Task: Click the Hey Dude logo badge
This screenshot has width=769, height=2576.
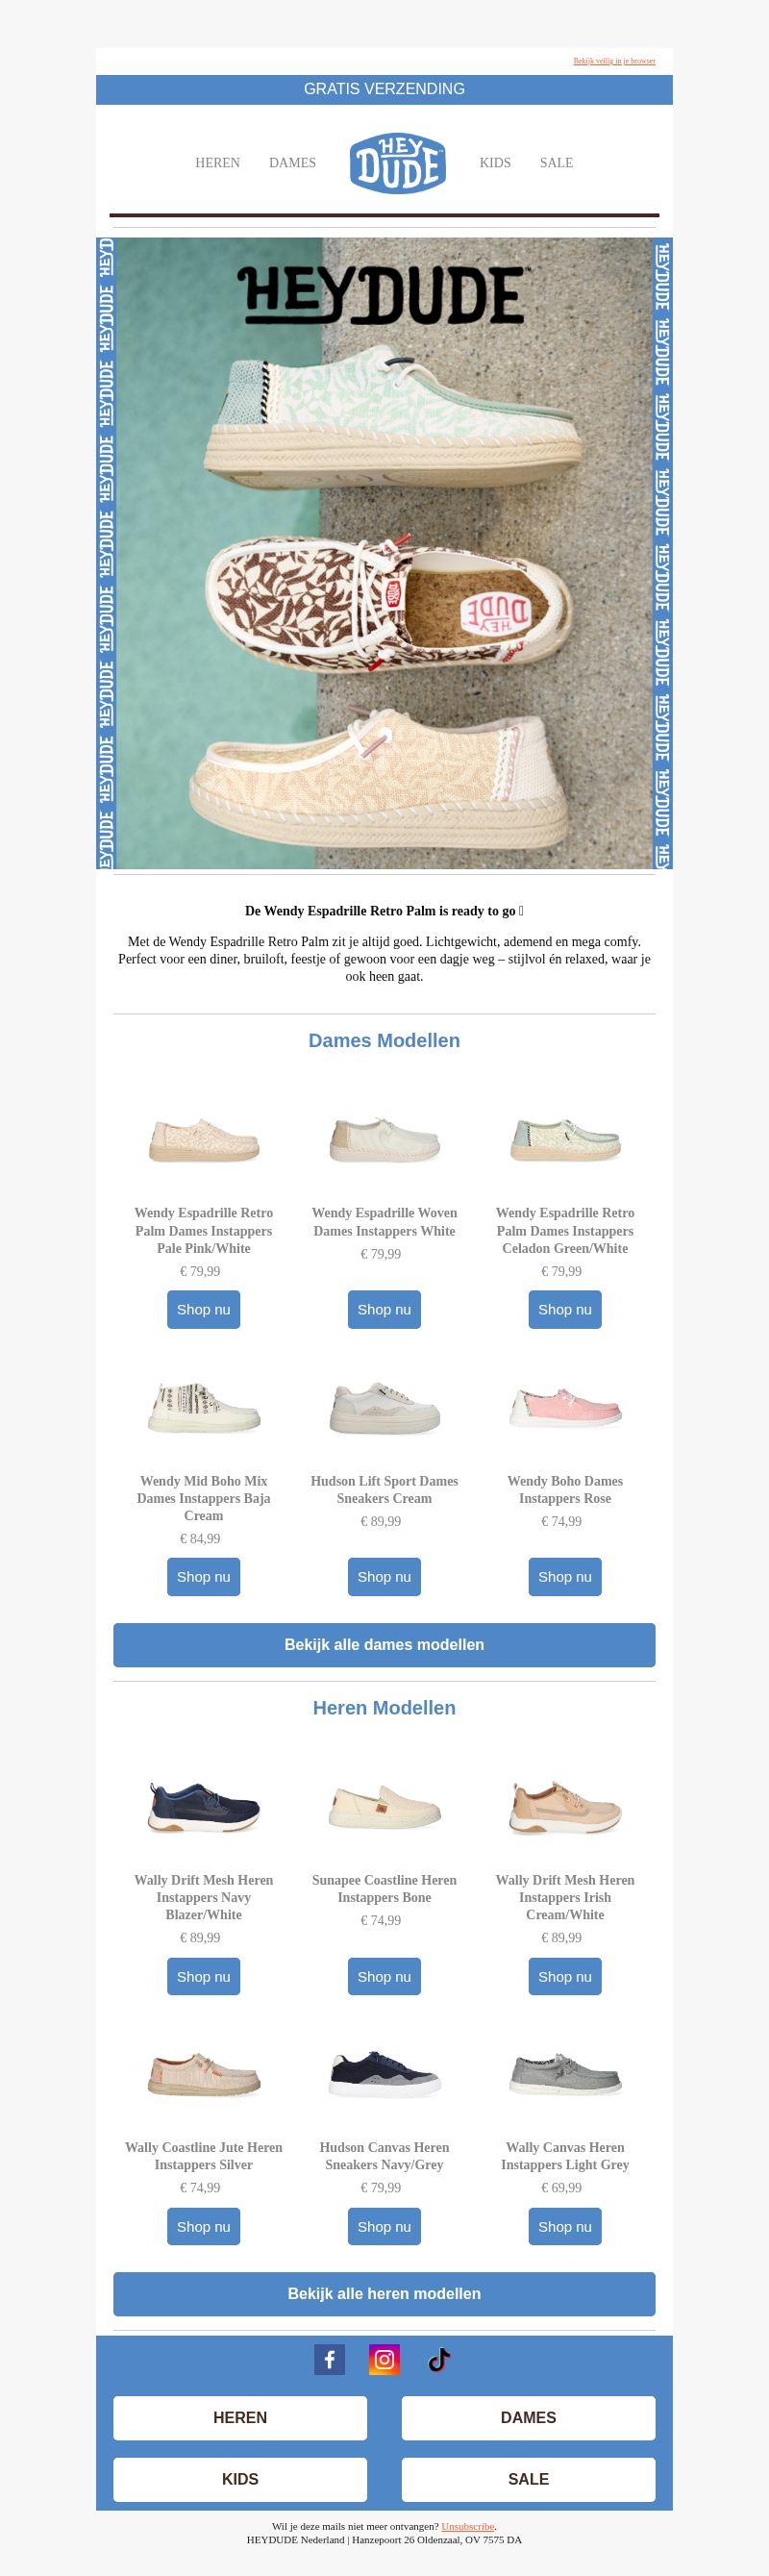Action: [x=398, y=163]
